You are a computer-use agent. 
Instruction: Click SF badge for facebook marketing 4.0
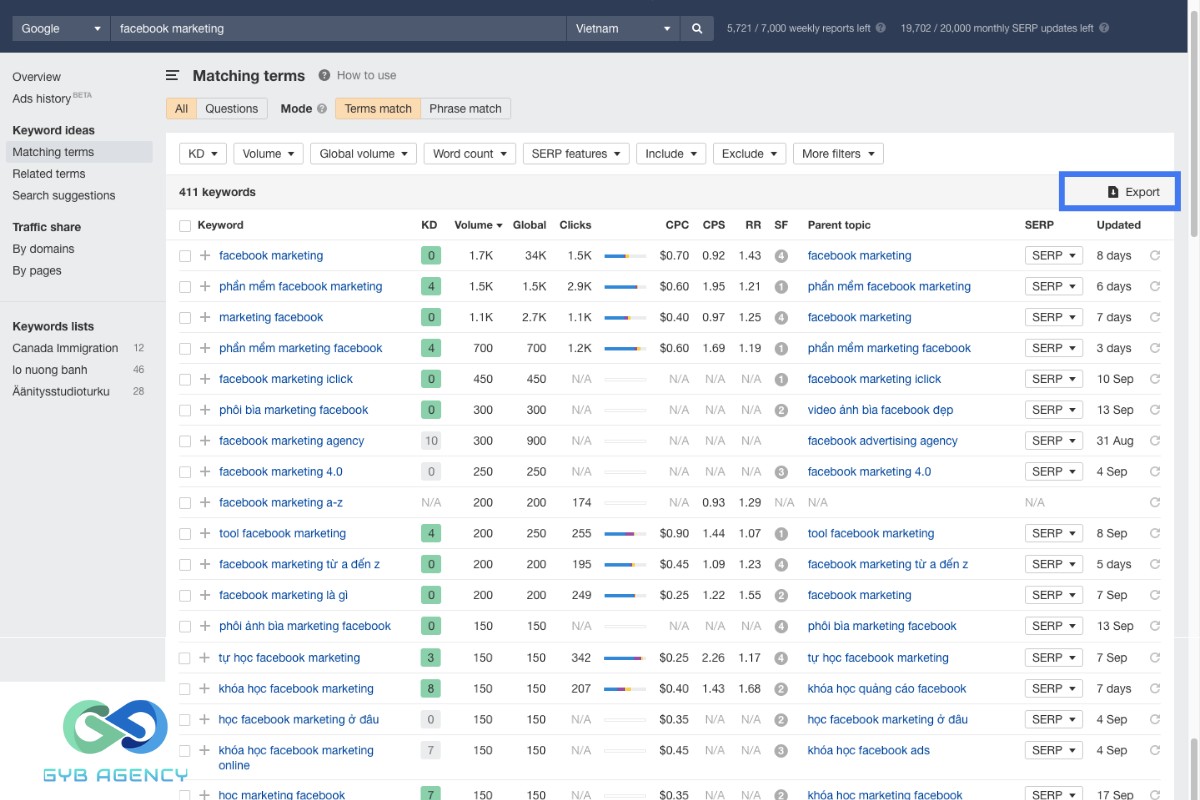pyautogui.click(x=781, y=472)
